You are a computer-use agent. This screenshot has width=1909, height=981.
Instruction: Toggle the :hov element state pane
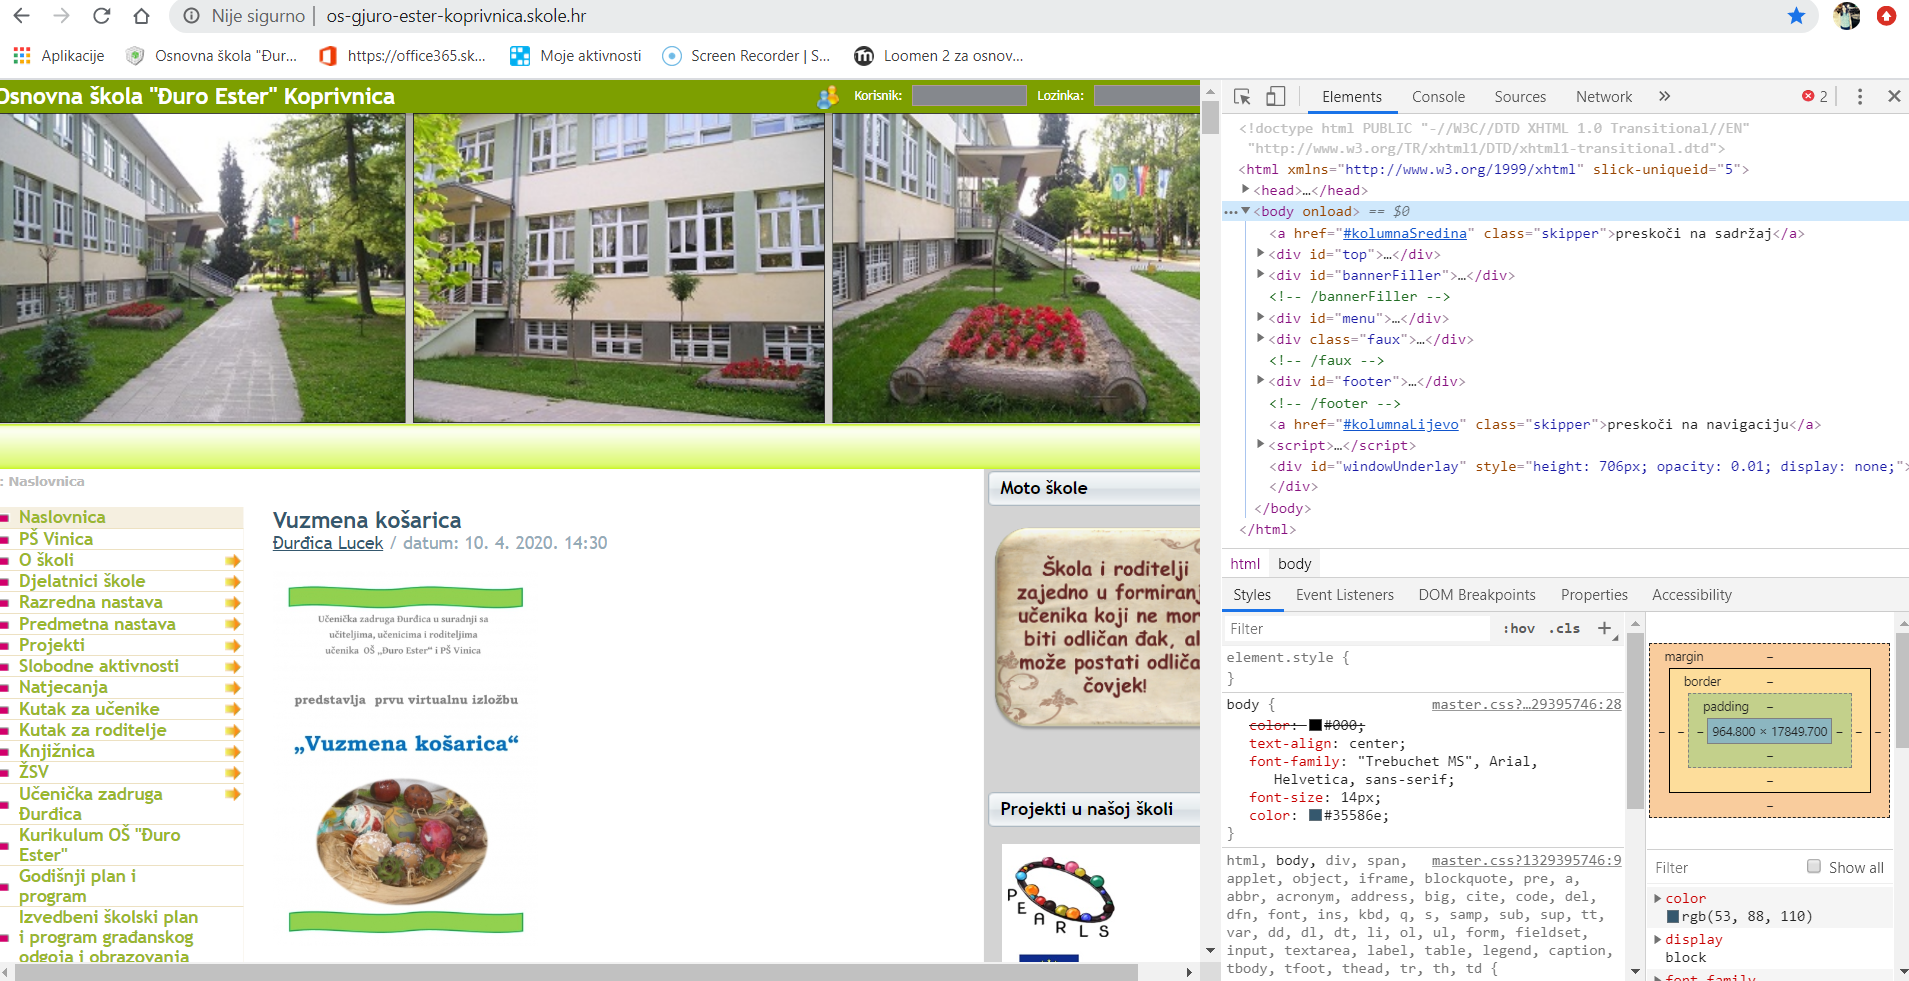(1518, 628)
